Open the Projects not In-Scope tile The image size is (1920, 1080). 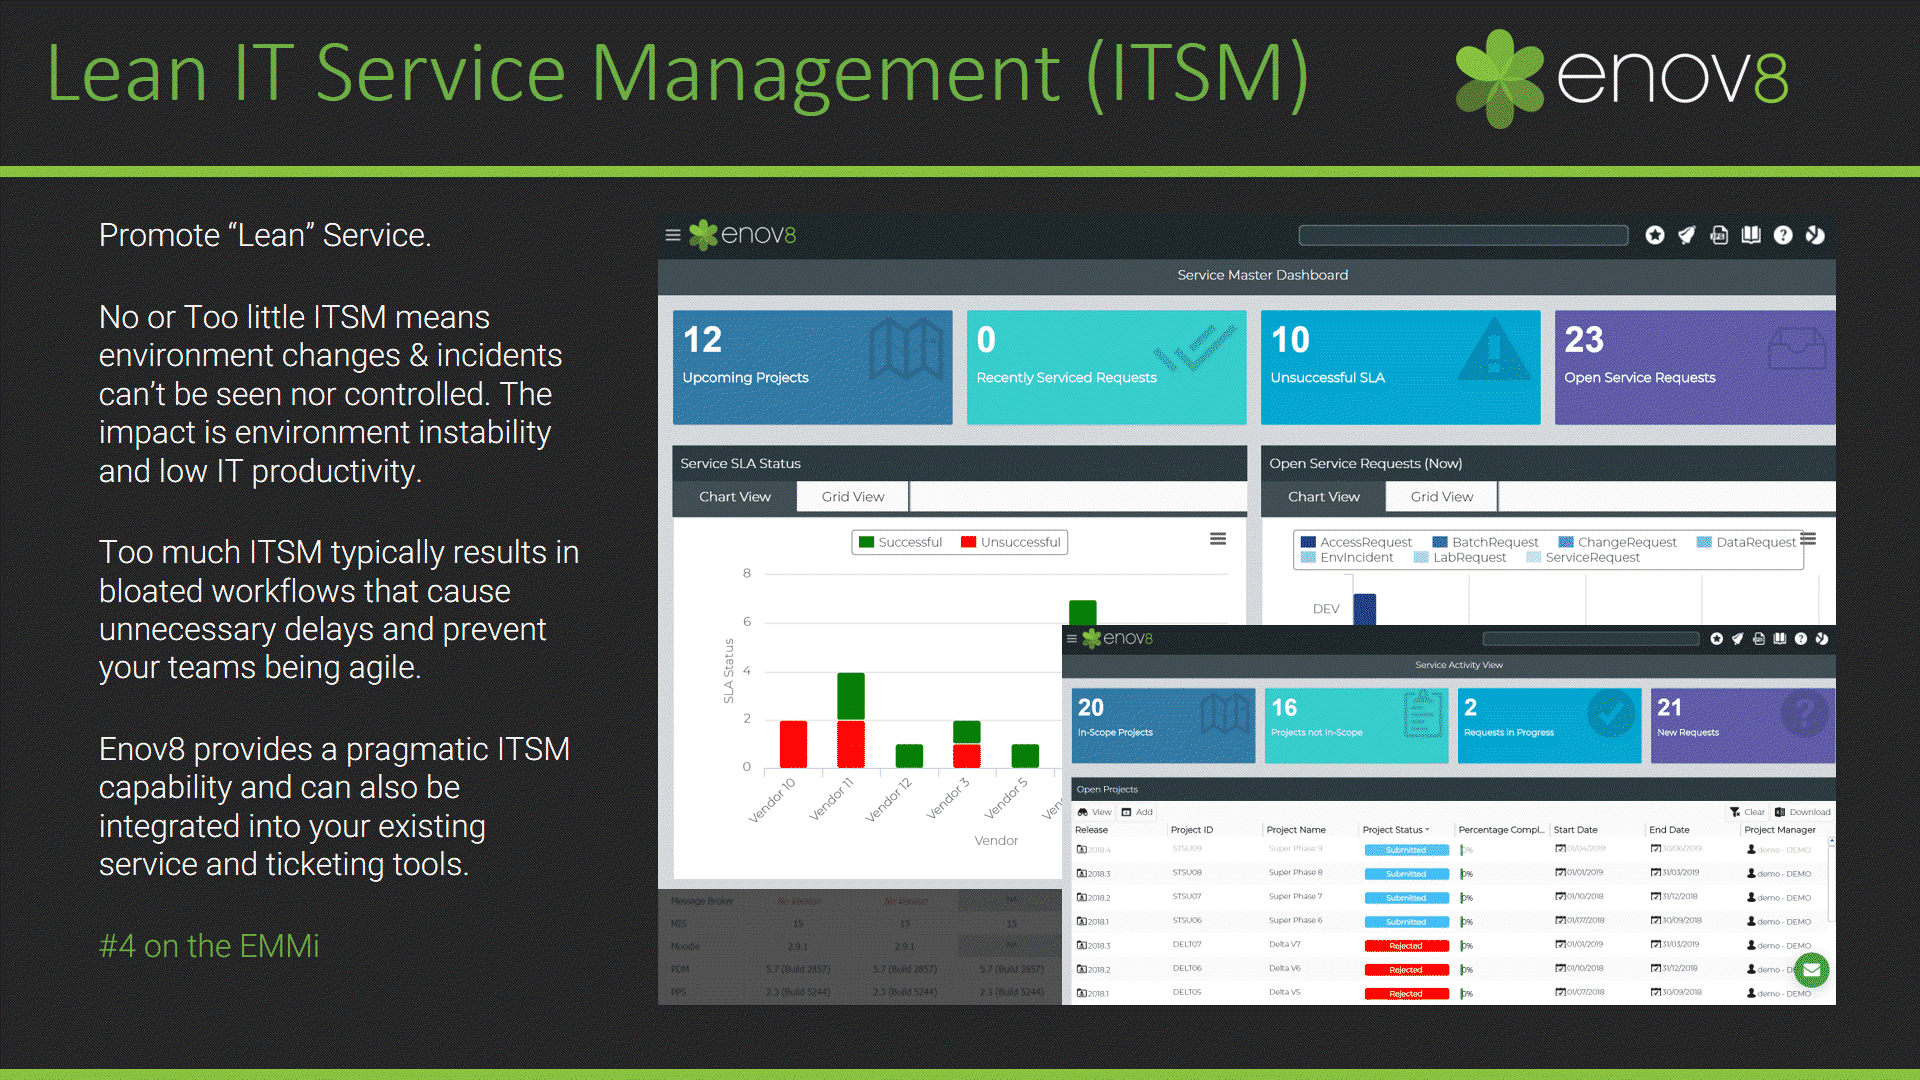(x=1356, y=726)
